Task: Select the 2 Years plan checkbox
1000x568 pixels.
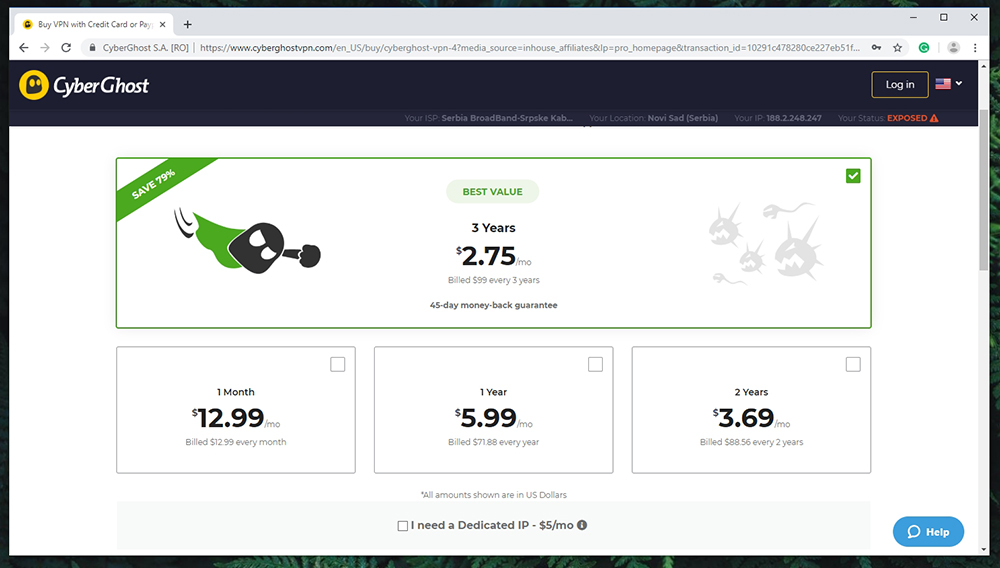Action: (x=853, y=364)
